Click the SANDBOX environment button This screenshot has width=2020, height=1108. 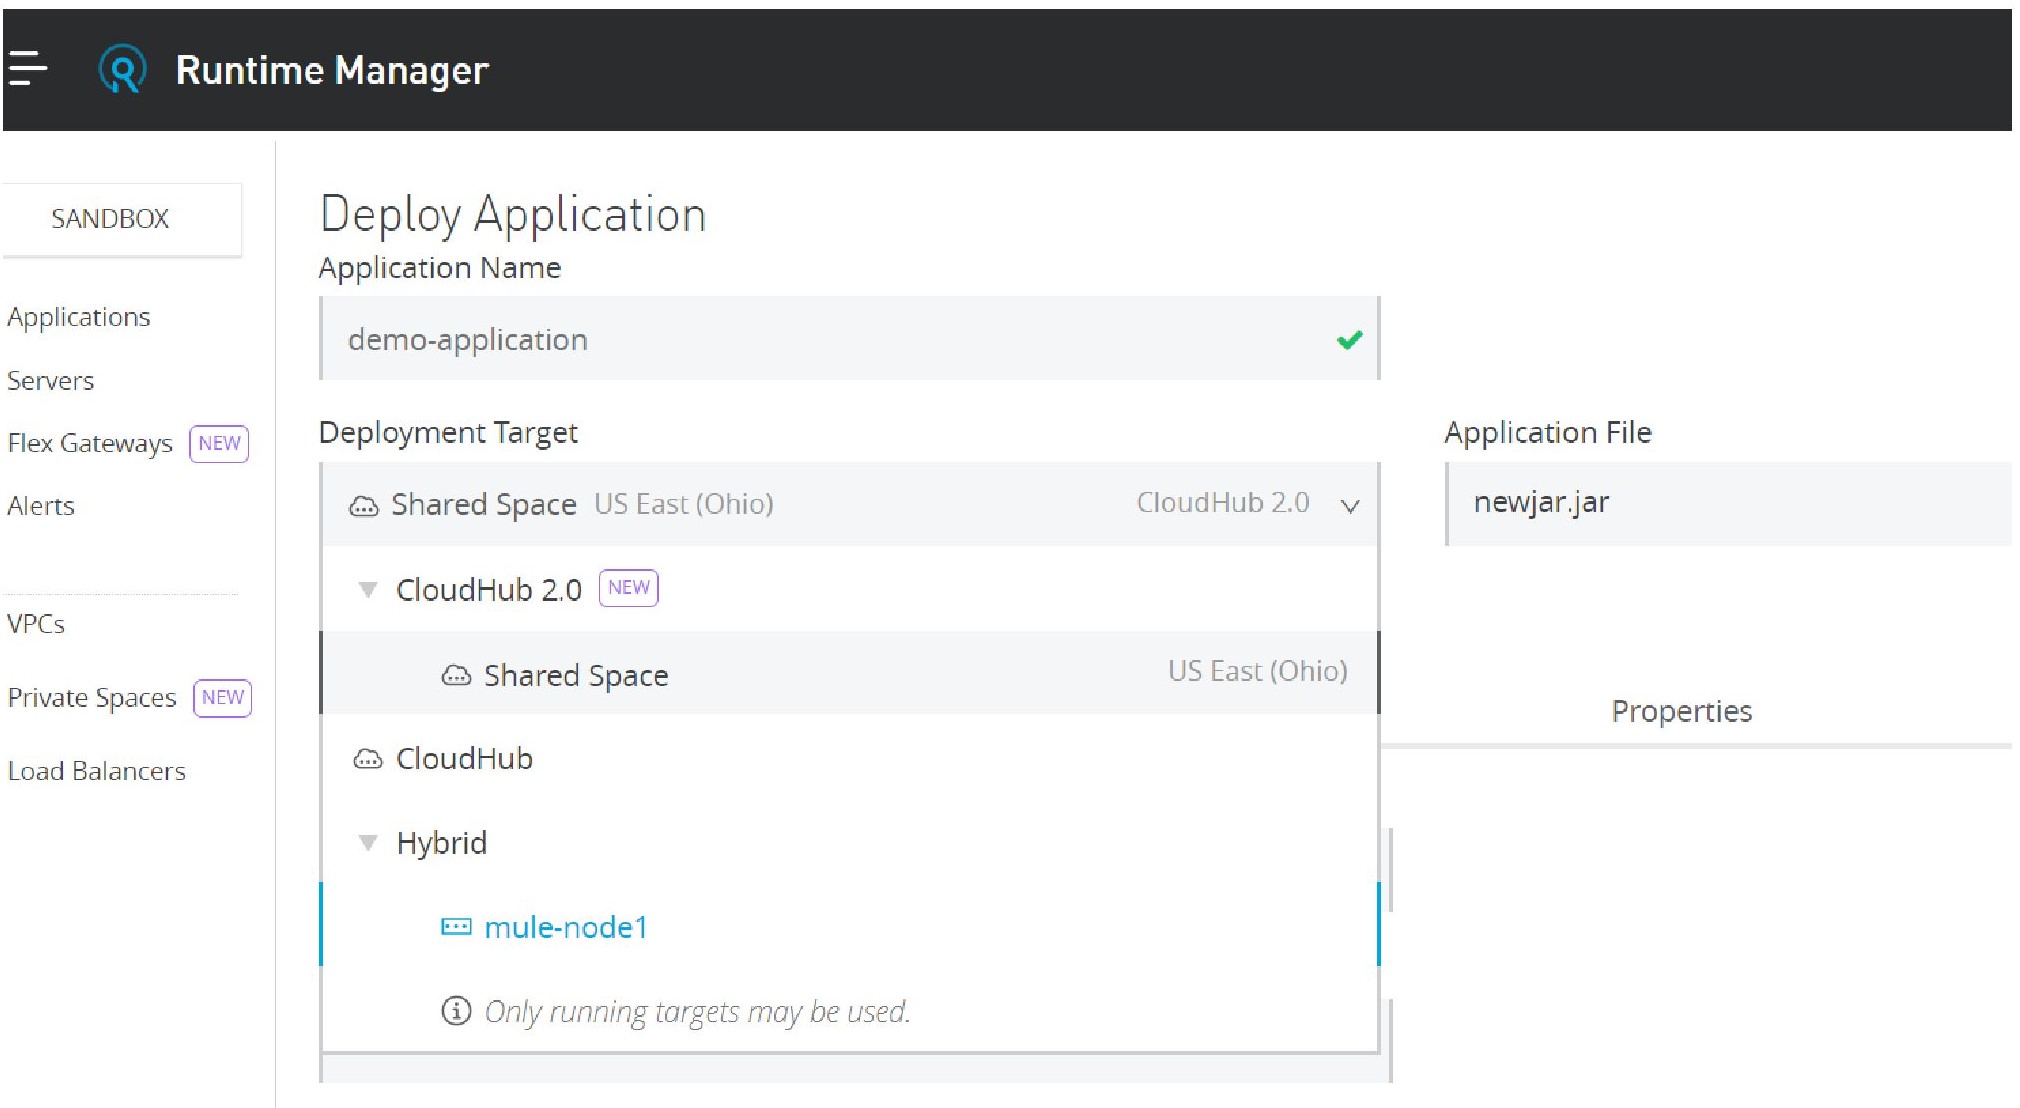[x=110, y=219]
